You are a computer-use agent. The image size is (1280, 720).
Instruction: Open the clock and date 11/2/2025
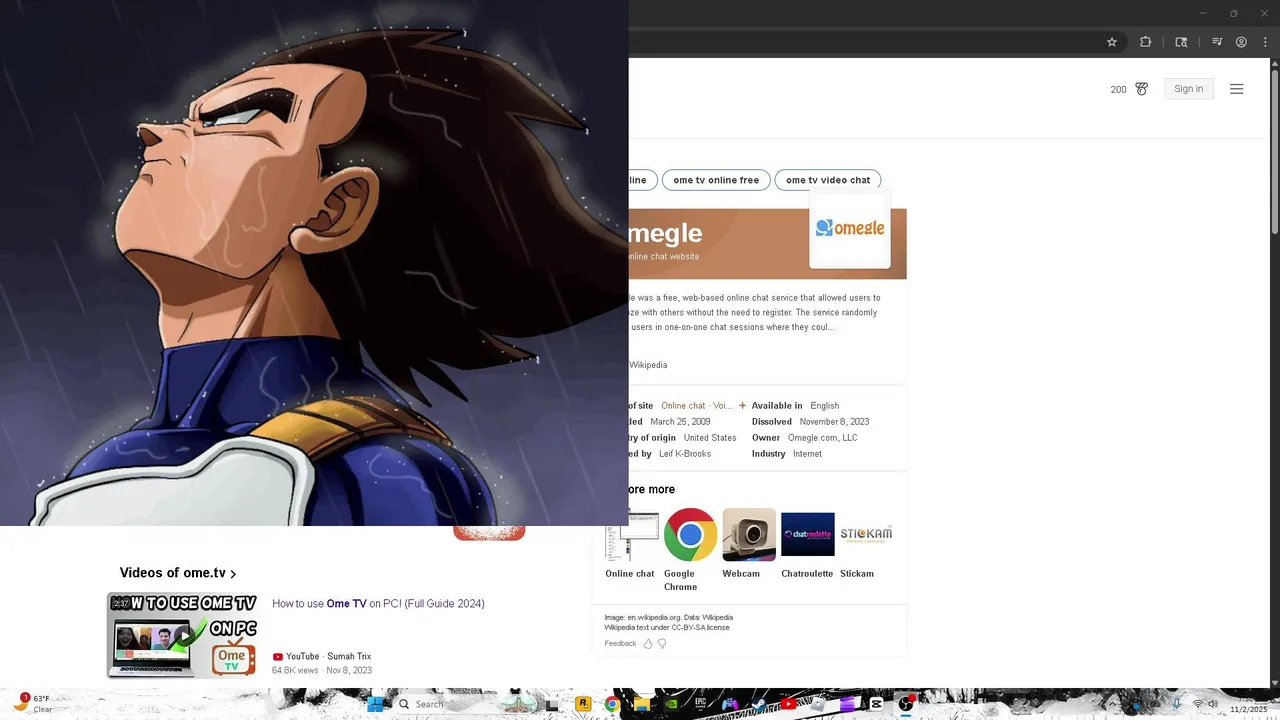pyautogui.click(x=1248, y=704)
